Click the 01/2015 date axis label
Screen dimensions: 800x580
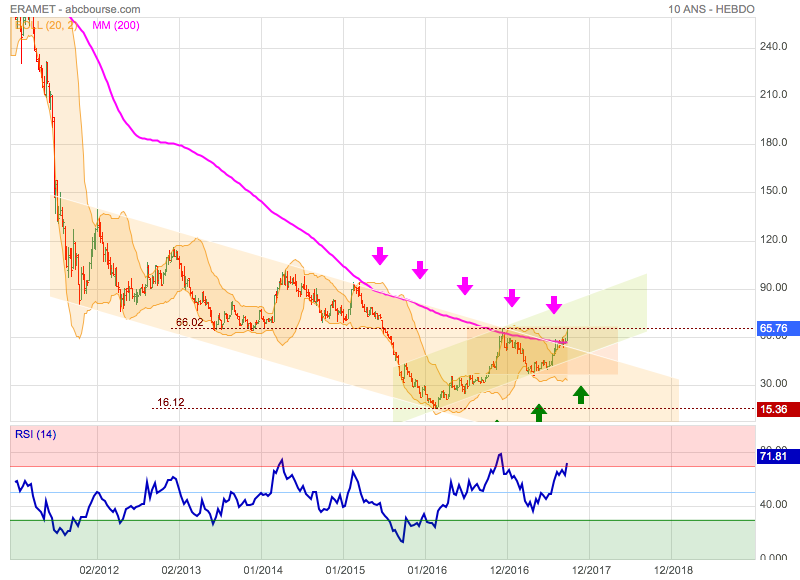[x=345, y=570]
